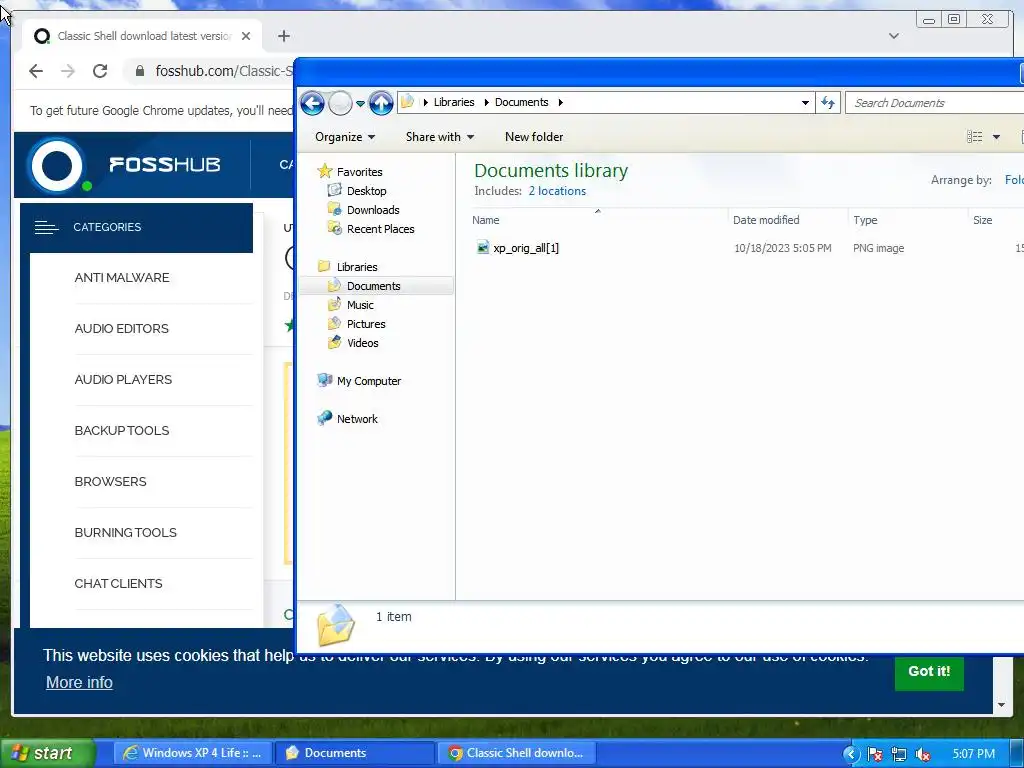The height and width of the screenshot is (768, 1024).
Task: Click the FossHub logo
Action: [x=124, y=165]
